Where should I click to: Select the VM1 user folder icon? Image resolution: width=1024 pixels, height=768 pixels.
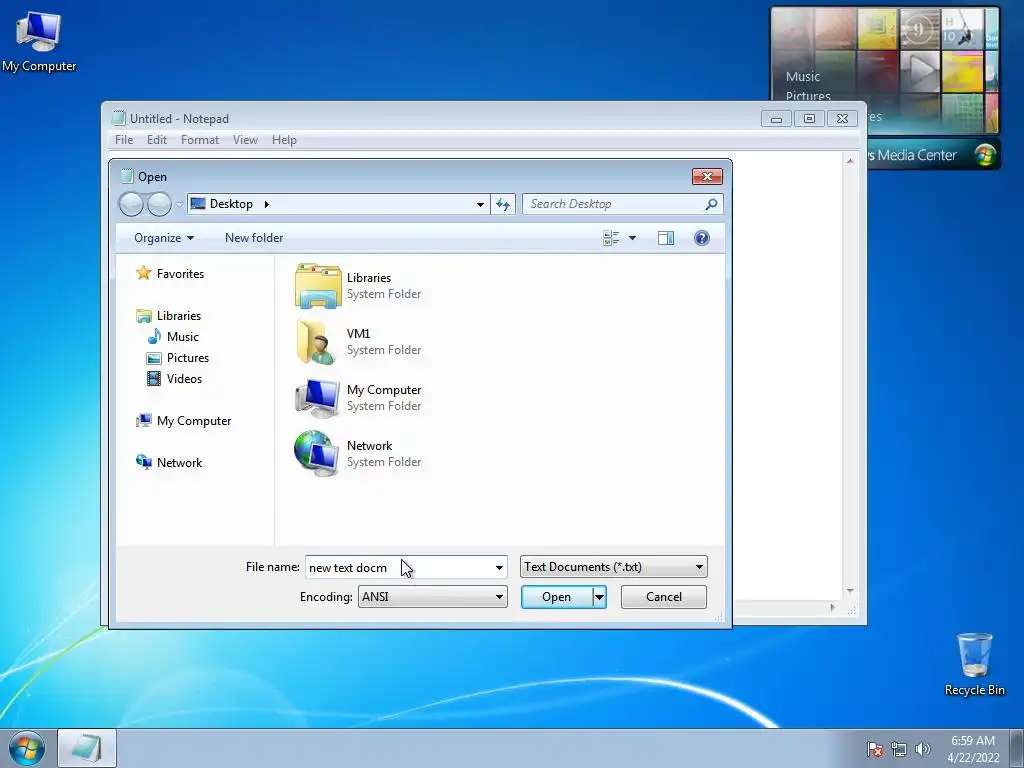pos(317,342)
